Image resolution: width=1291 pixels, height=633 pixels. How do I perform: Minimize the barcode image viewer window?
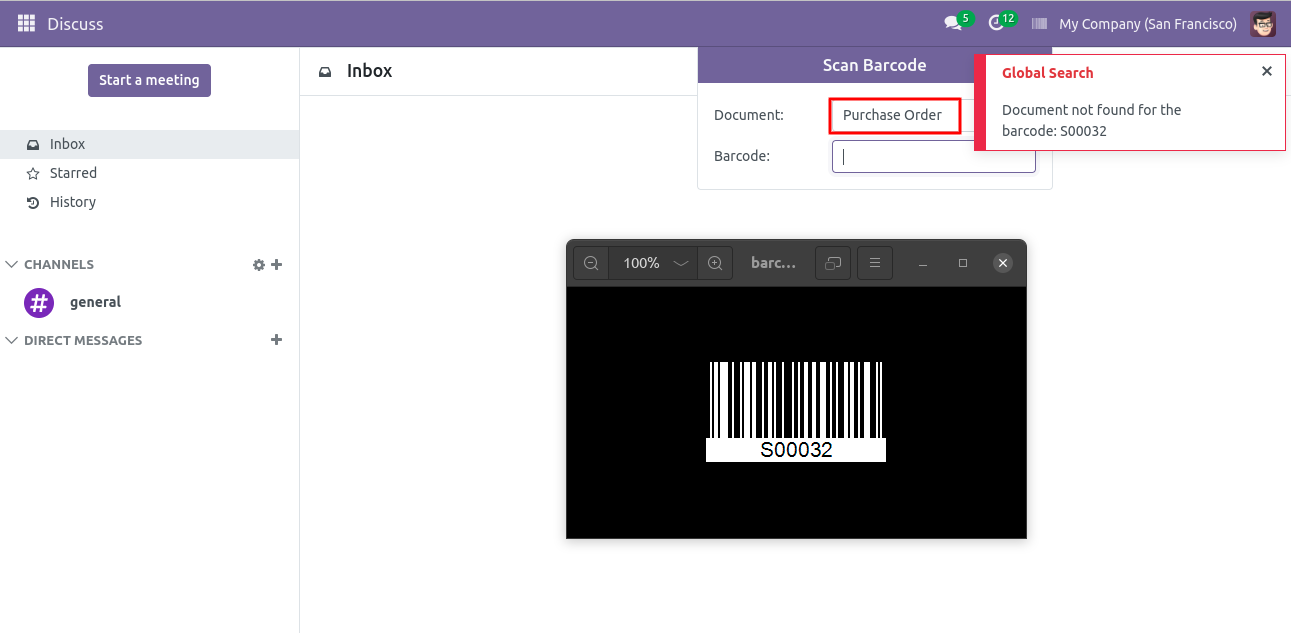coord(923,263)
